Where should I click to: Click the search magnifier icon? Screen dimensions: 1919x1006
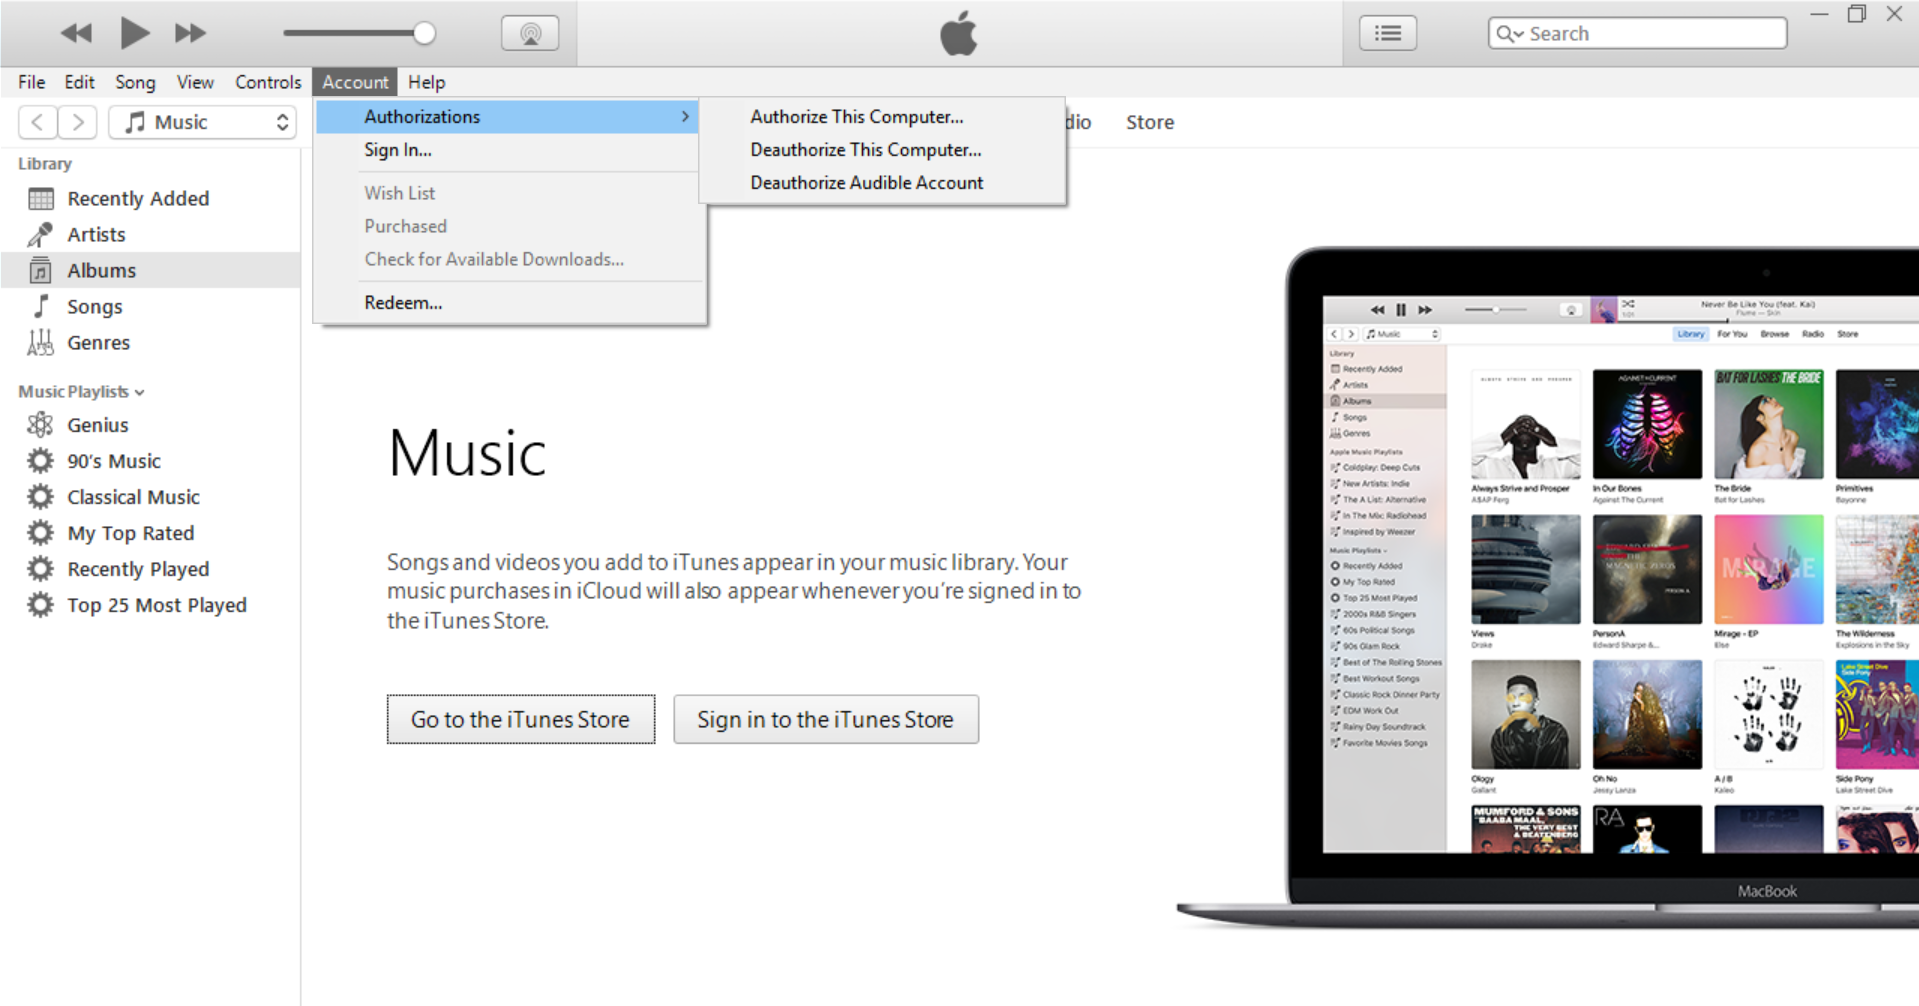click(x=1509, y=33)
